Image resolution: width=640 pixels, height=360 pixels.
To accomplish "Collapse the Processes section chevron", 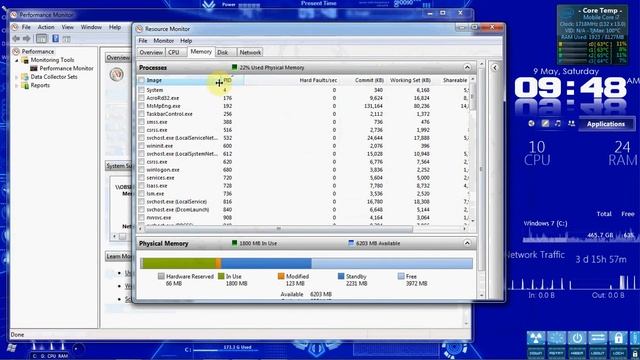I will [x=467, y=67].
